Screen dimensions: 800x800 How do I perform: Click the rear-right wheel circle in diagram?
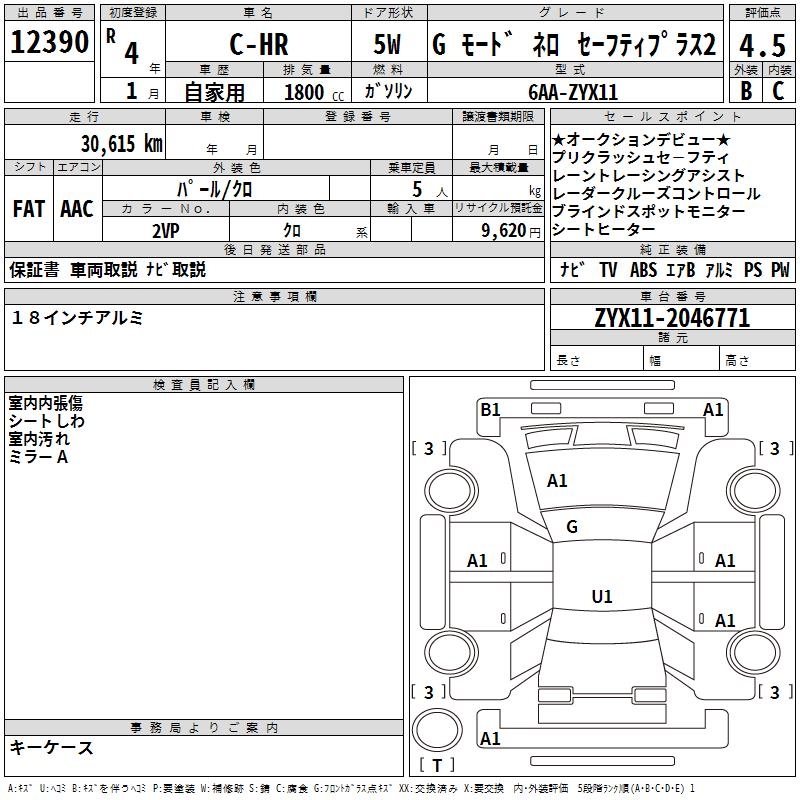[754, 653]
